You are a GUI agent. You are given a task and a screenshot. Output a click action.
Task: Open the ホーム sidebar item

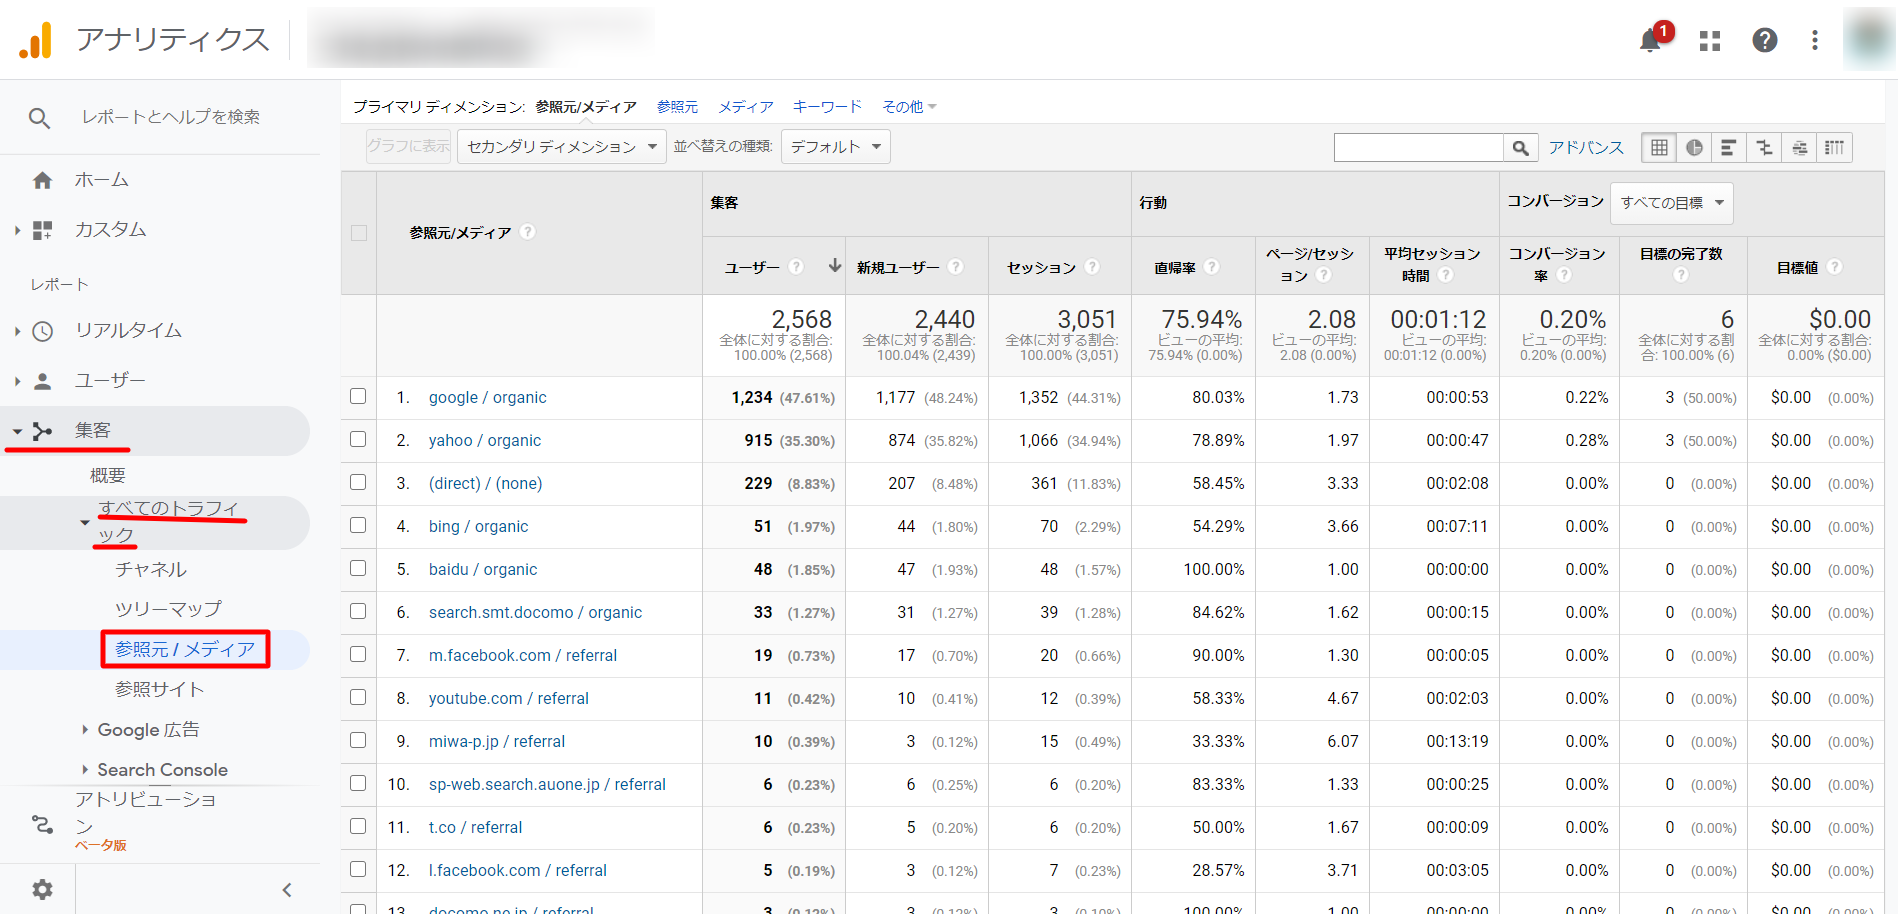coord(101,180)
